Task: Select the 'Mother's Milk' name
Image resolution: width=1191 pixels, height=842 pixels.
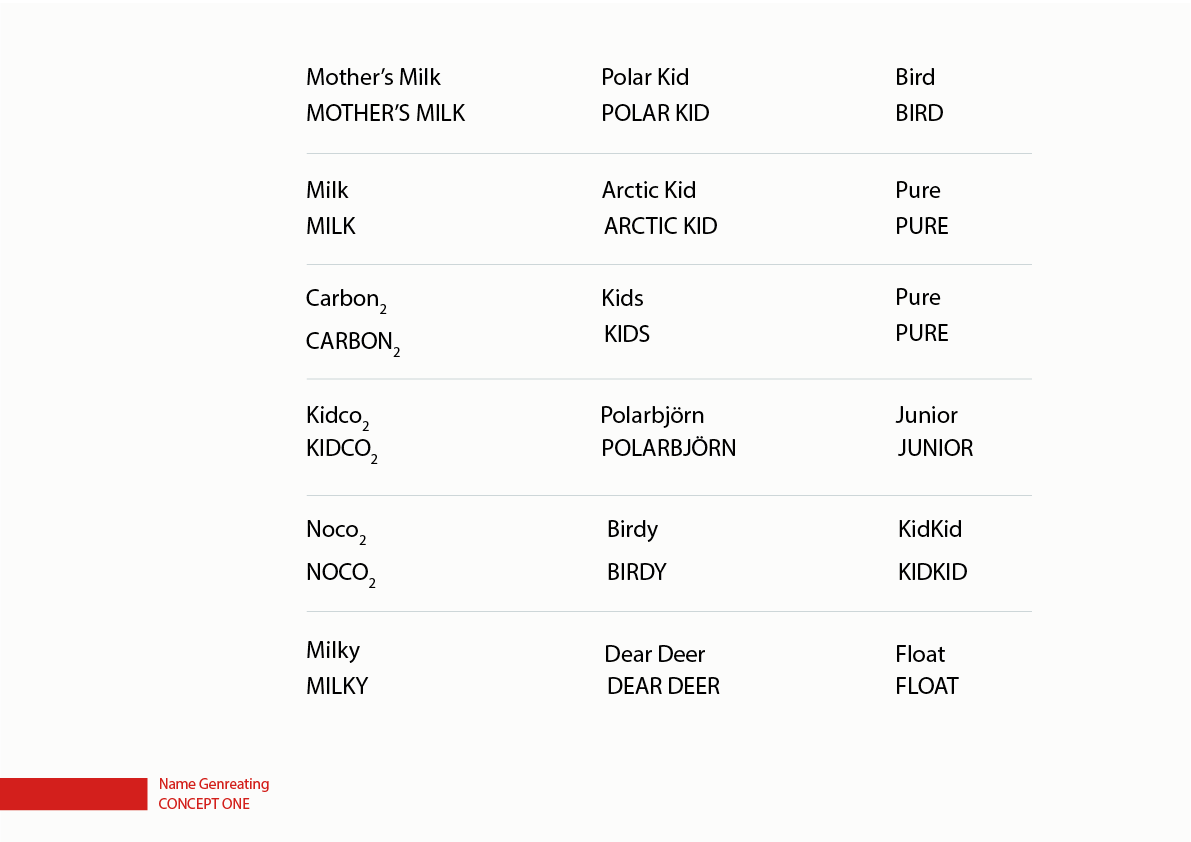Action: tap(373, 77)
